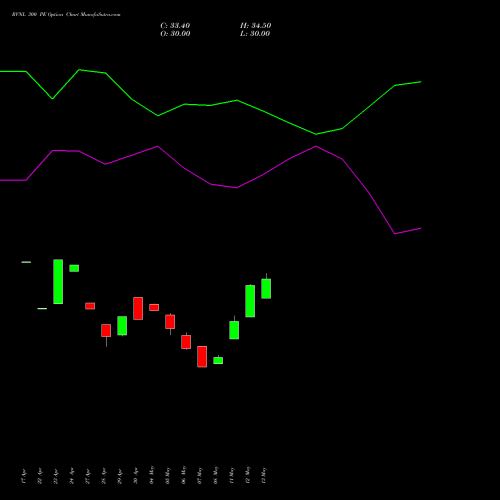Click the green candle at 11 May
The image size is (500, 500).
(234, 328)
